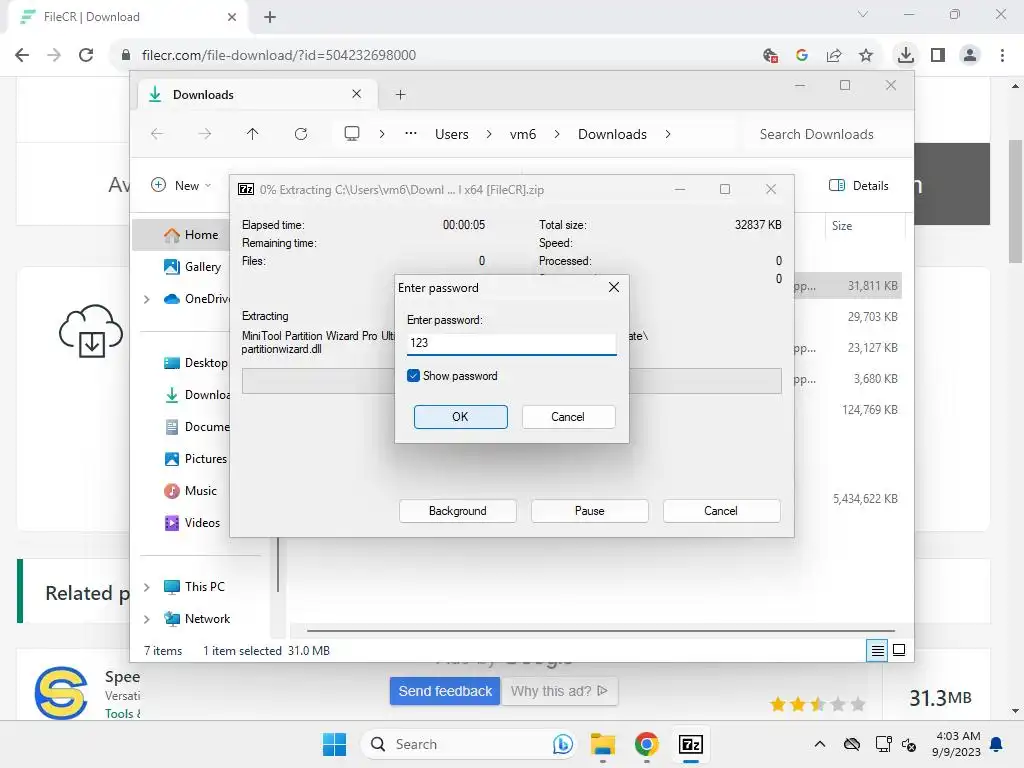Go up one folder in Explorer
This screenshot has height=768, width=1024.
253,134
